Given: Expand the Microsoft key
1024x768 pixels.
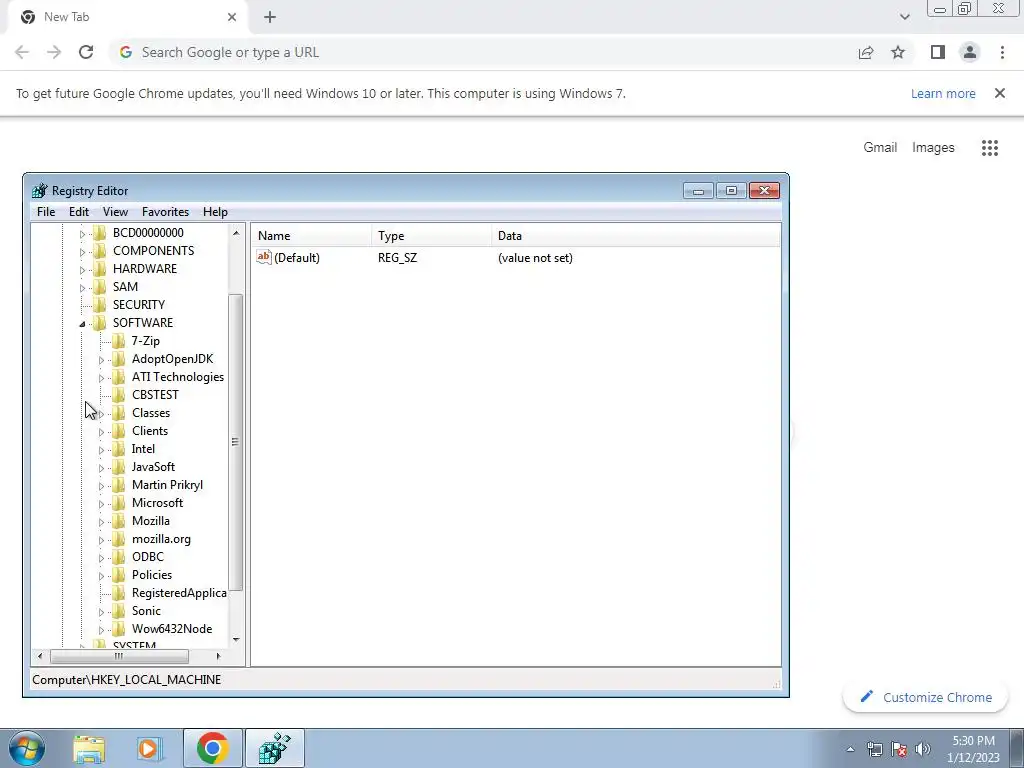Looking at the screenshot, I should point(101,504).
